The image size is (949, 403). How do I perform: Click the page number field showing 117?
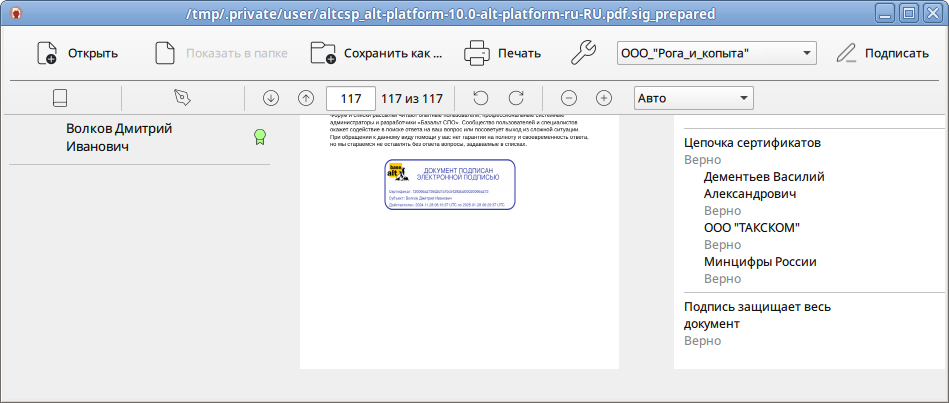tap(350, 98)
